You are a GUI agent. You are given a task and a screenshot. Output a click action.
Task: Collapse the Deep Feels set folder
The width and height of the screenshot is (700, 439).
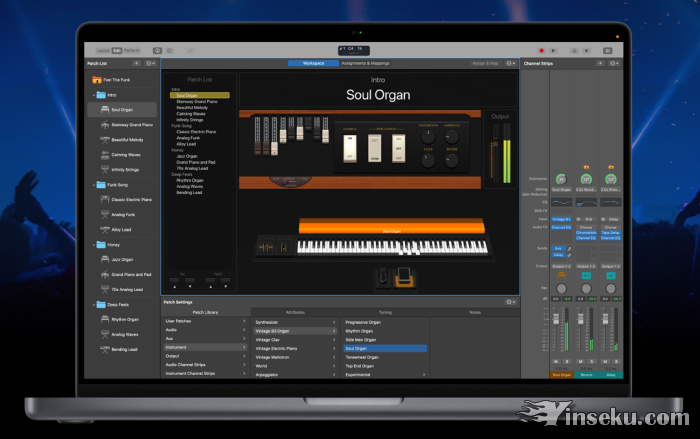point(93,304)
